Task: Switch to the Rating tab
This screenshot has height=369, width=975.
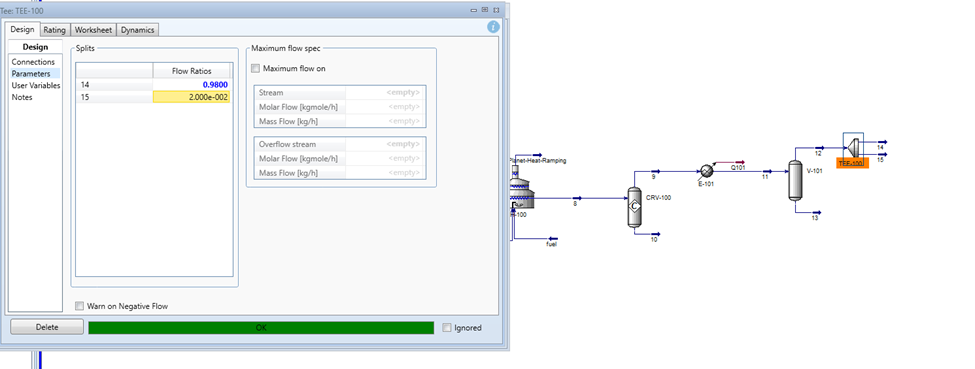Action: coord(55,30)
